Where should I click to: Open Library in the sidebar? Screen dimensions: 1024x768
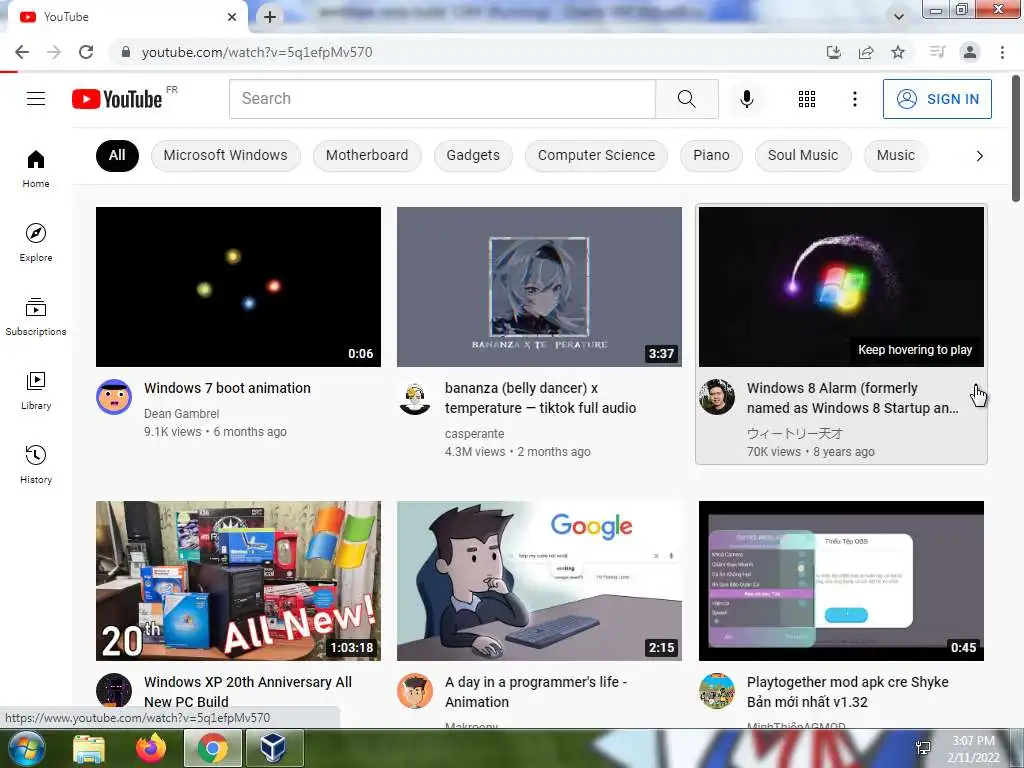coord(36,391)
